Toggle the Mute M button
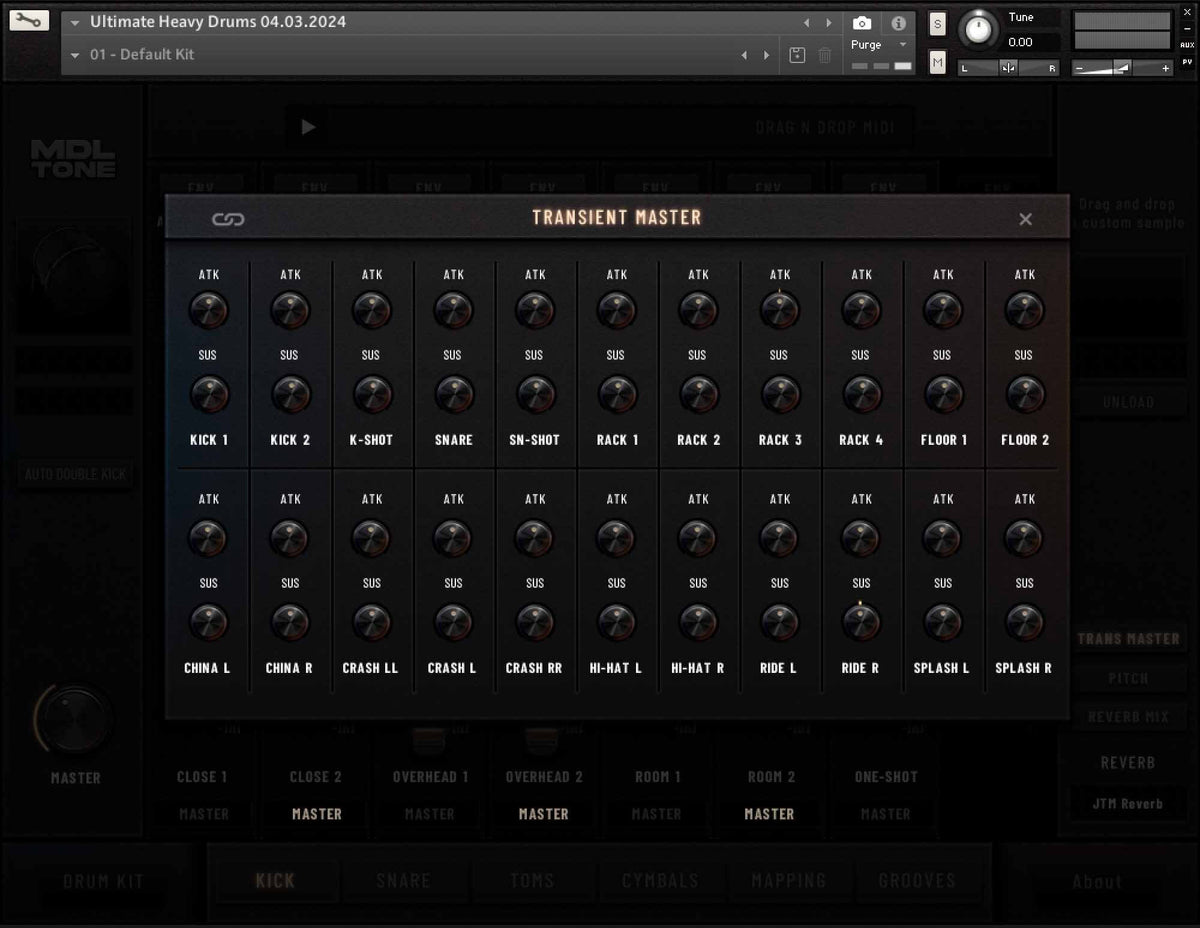The height and width of the screenshot is (928, 1200). 937,63
